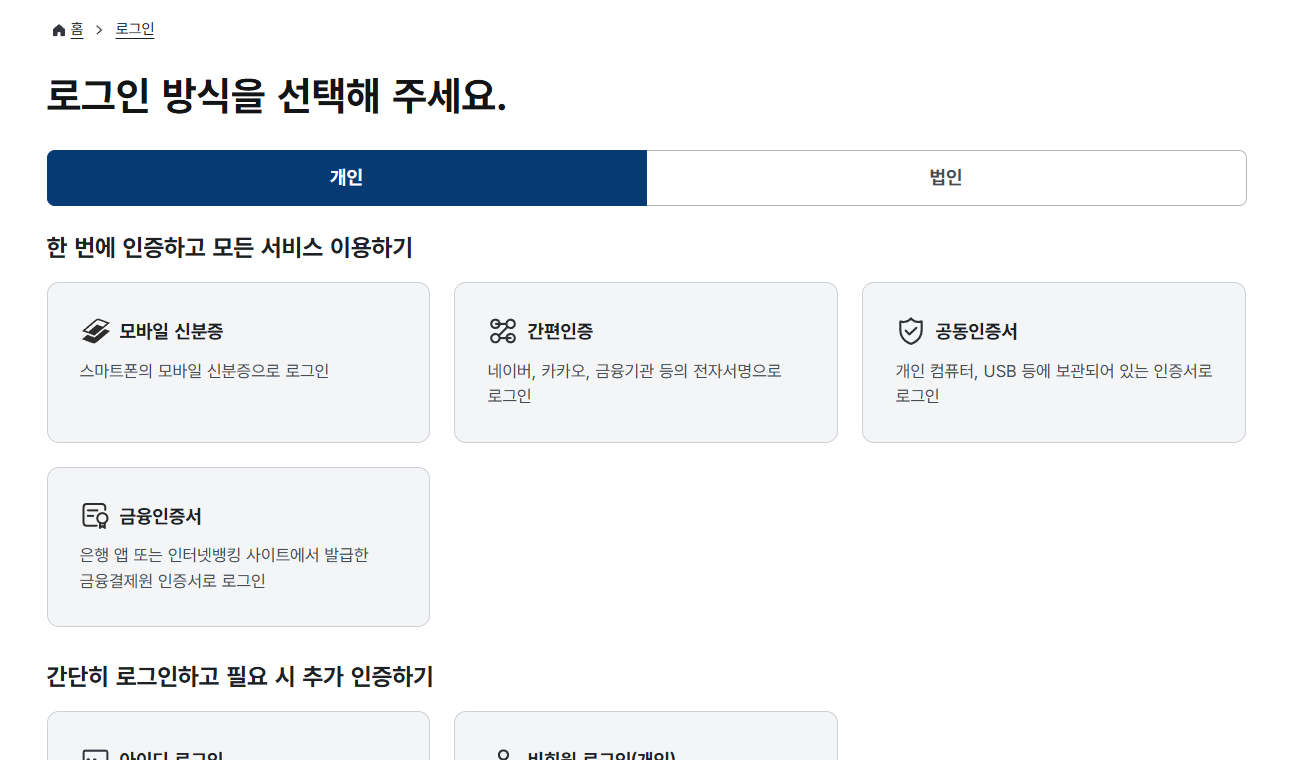Click heading '로그인 방식을 선택해 주세요.'
The height and width of the screenshot is (760, 1292).
point(277,97)
